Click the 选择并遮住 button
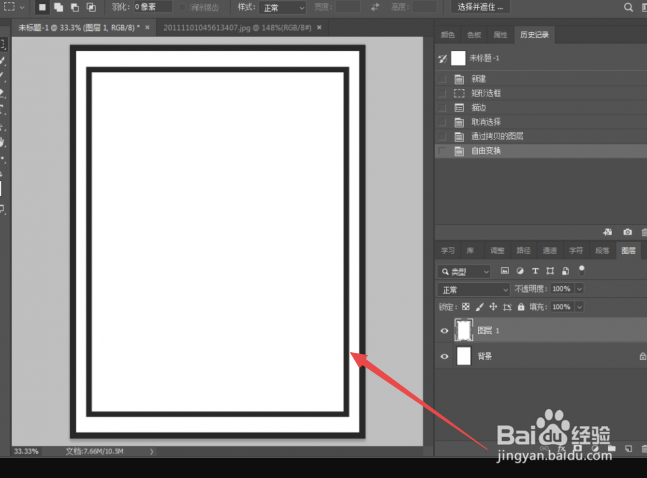The image size is (647, 478). pos(480,7)
